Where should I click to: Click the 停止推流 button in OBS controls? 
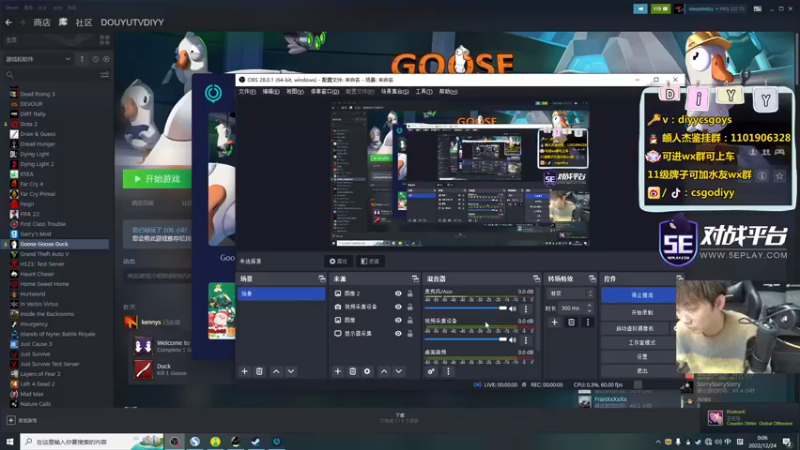(642, 295)
